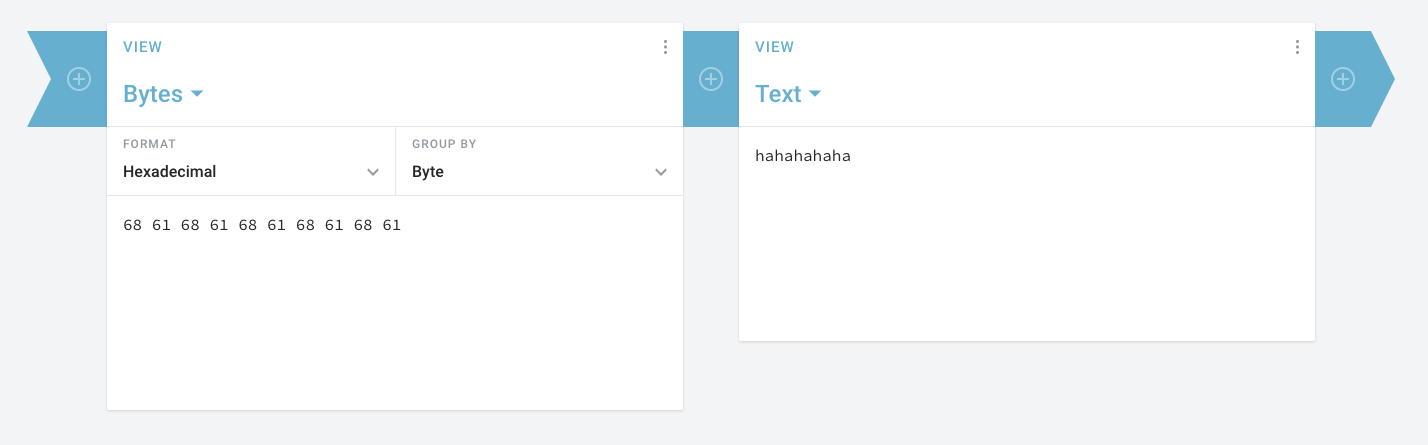Add a brick before the Bytes view
Screen dimensions: 1428x445
pyautogui.click(x=79, y=79)
